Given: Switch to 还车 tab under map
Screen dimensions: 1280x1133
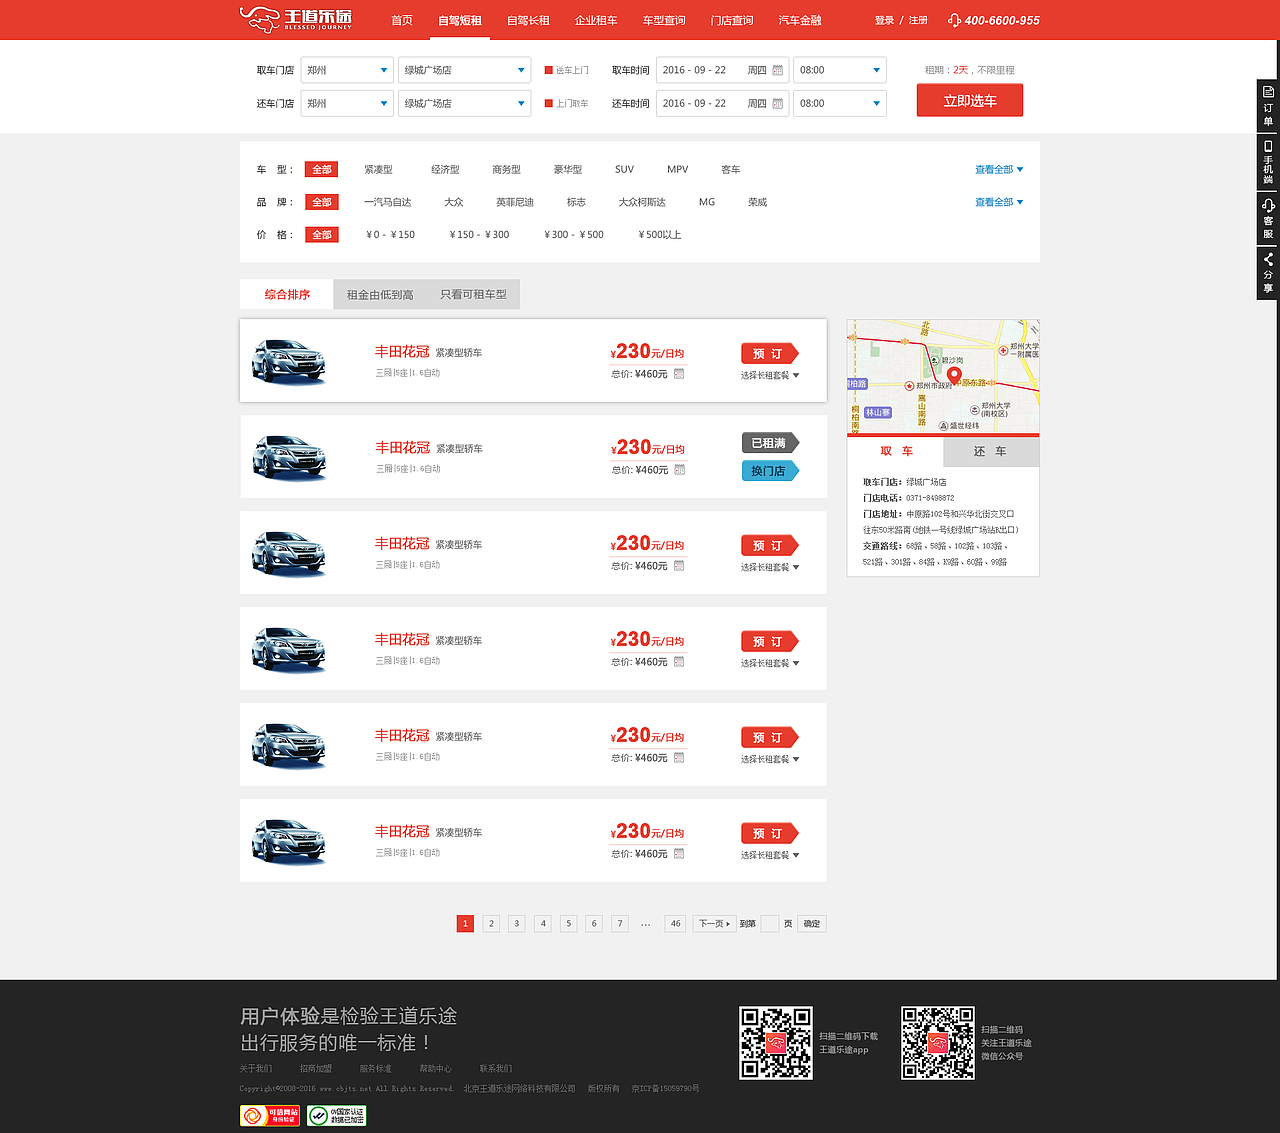Looking at the screenshot, I should tap(991, 451).
